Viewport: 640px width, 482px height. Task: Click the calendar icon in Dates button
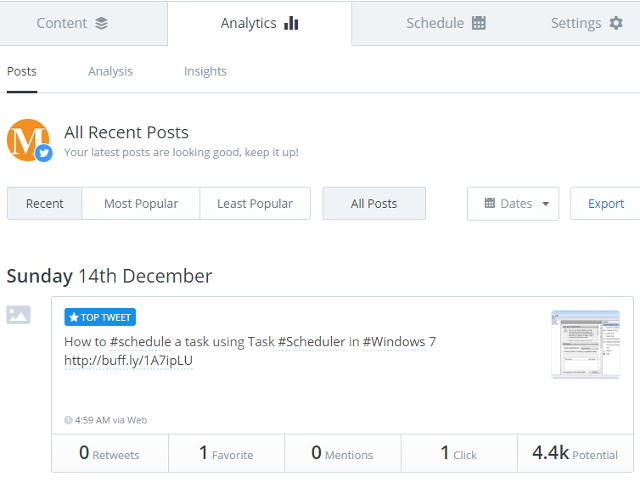(x=490, y=203)
